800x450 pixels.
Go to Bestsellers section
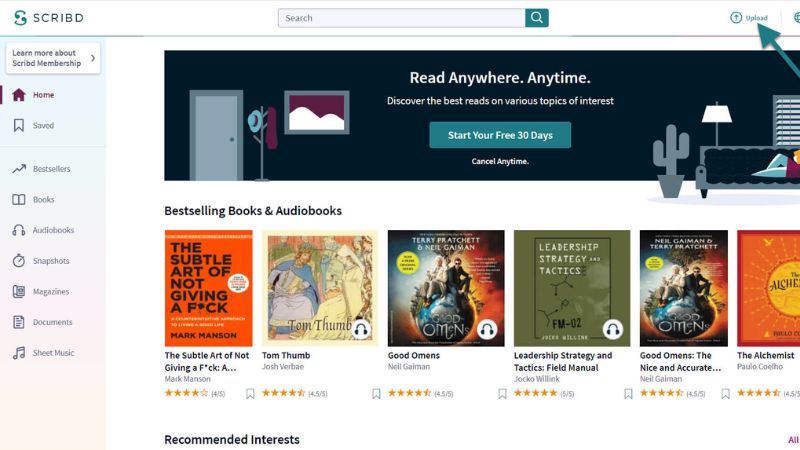(52, 169)
